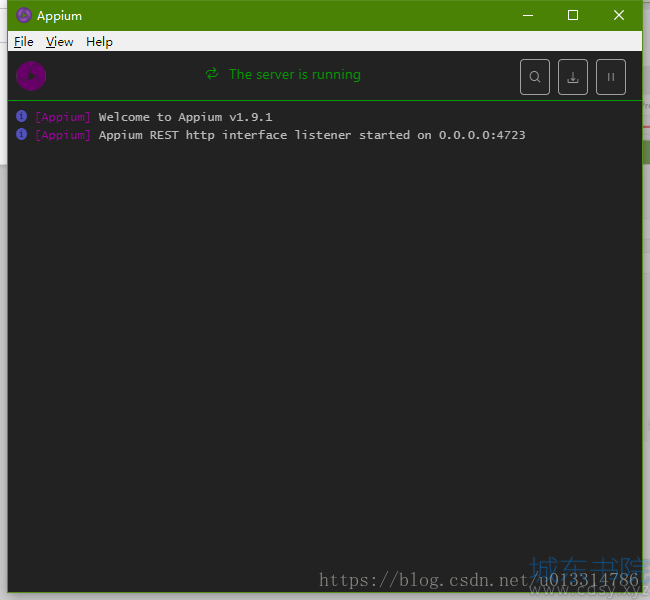Minimize the Appium window
Screen dimensions: 650x600
coord(528,15)
